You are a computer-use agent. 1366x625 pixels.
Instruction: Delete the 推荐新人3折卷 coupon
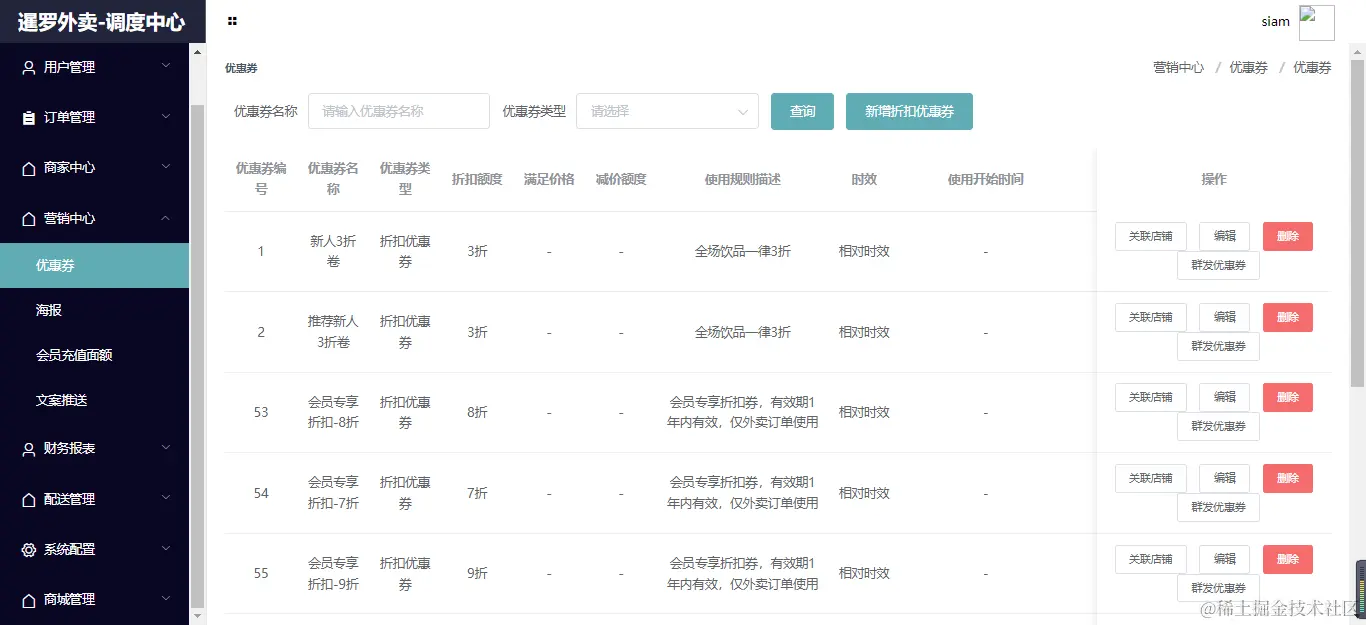pyautogui.click(x=1288, y=317)
